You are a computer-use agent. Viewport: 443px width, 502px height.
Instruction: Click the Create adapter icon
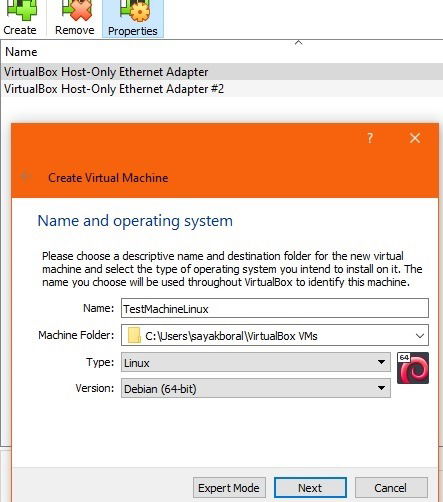22,18
